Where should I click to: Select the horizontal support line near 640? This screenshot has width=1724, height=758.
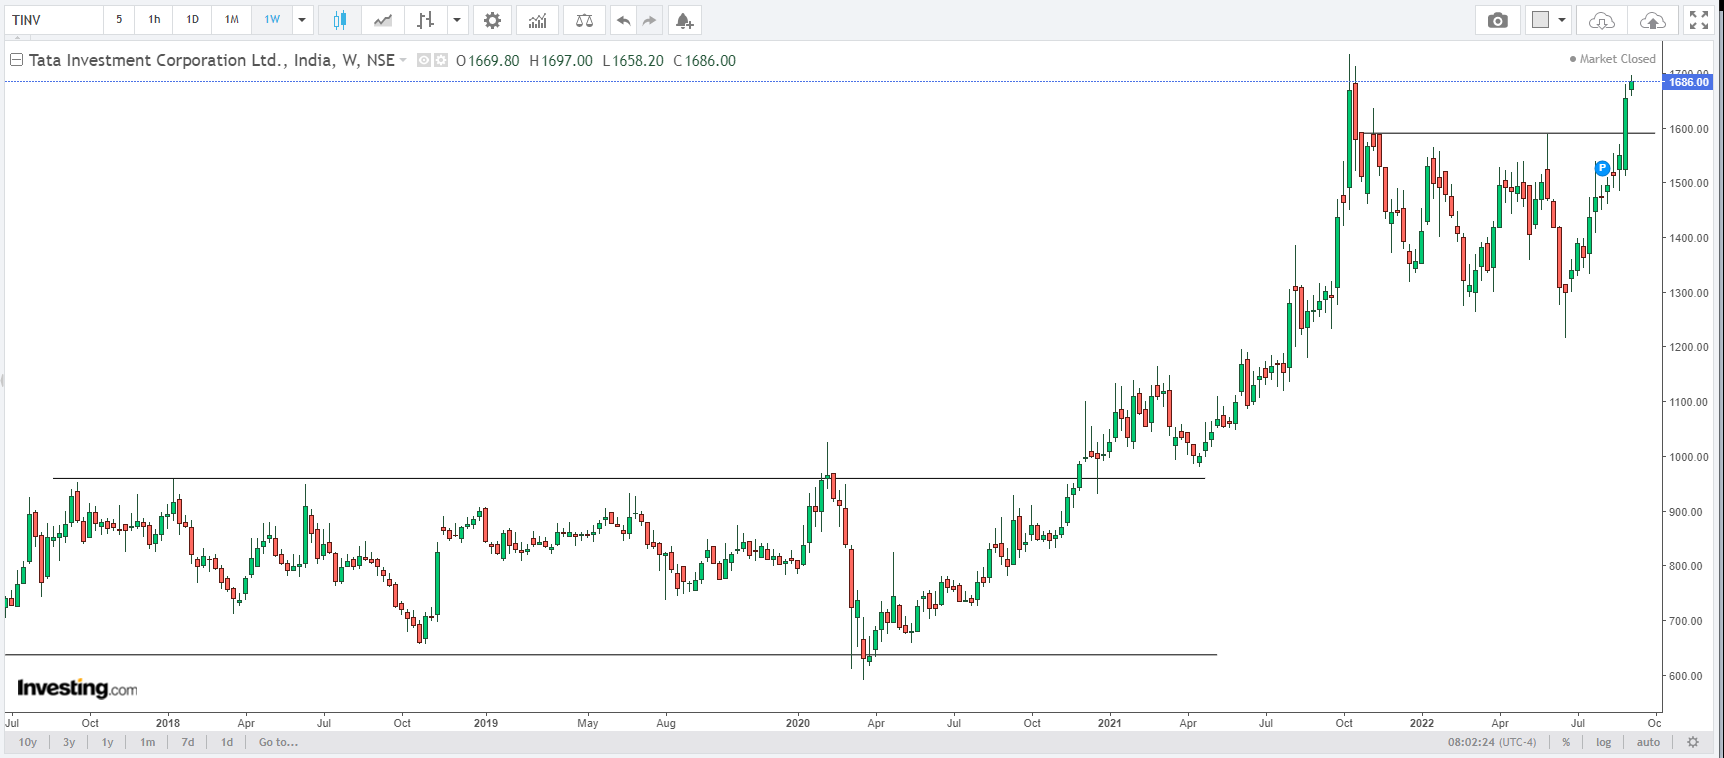(610, 655)
